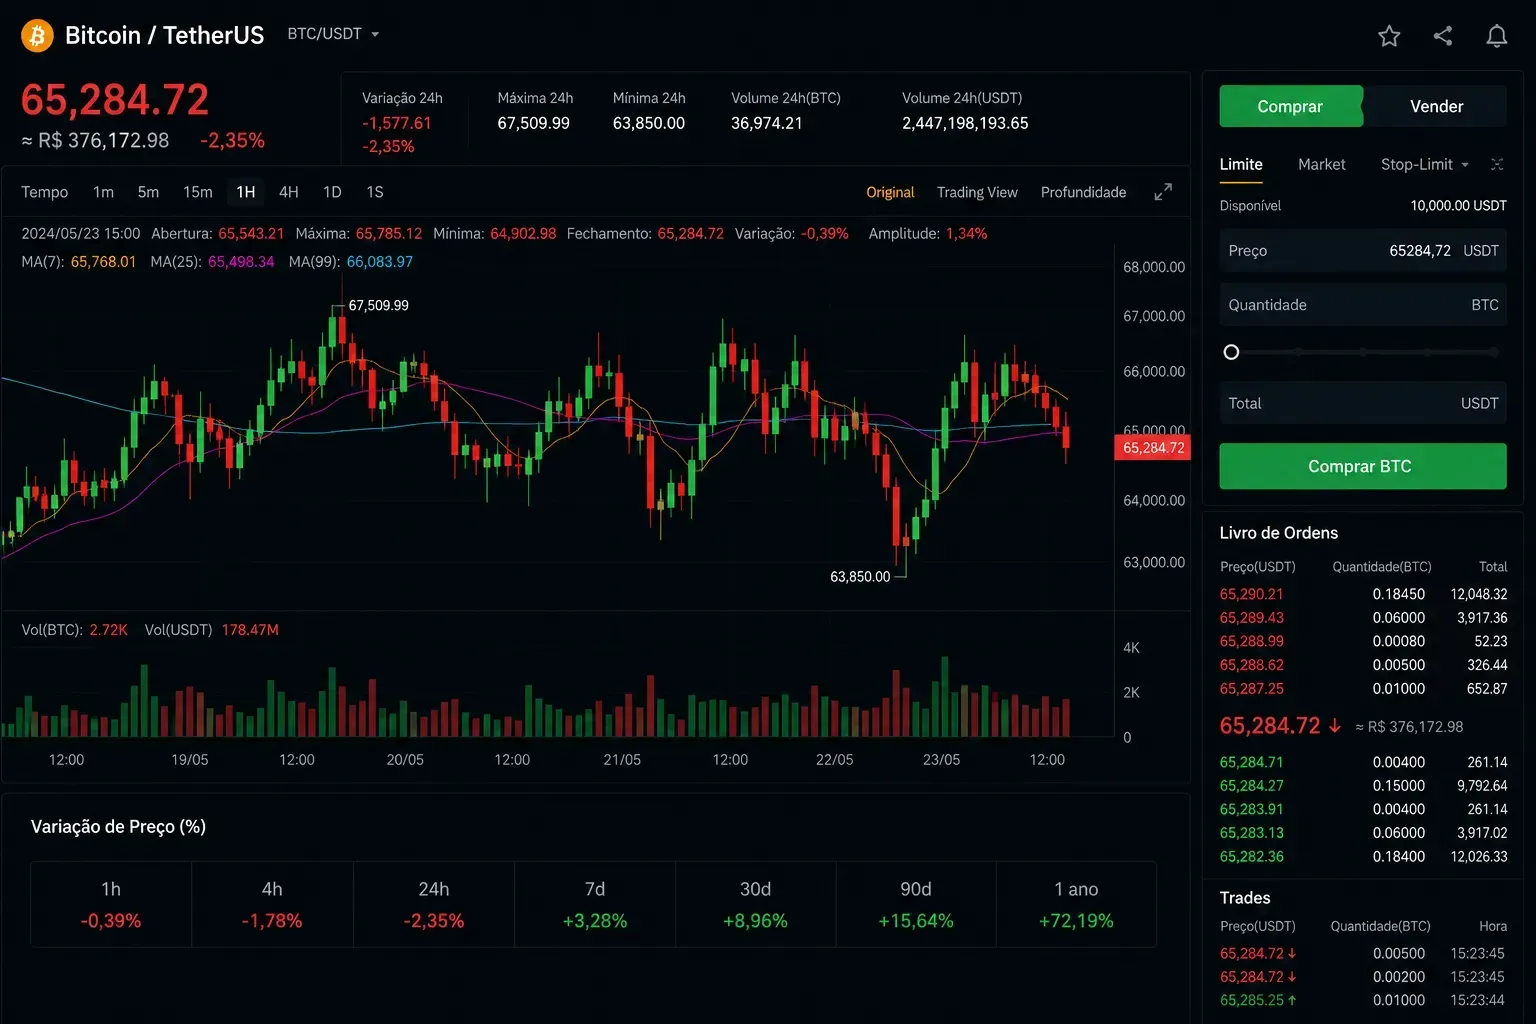
Task: Switch chart to Profundidade view
Action: [1083, 192]
